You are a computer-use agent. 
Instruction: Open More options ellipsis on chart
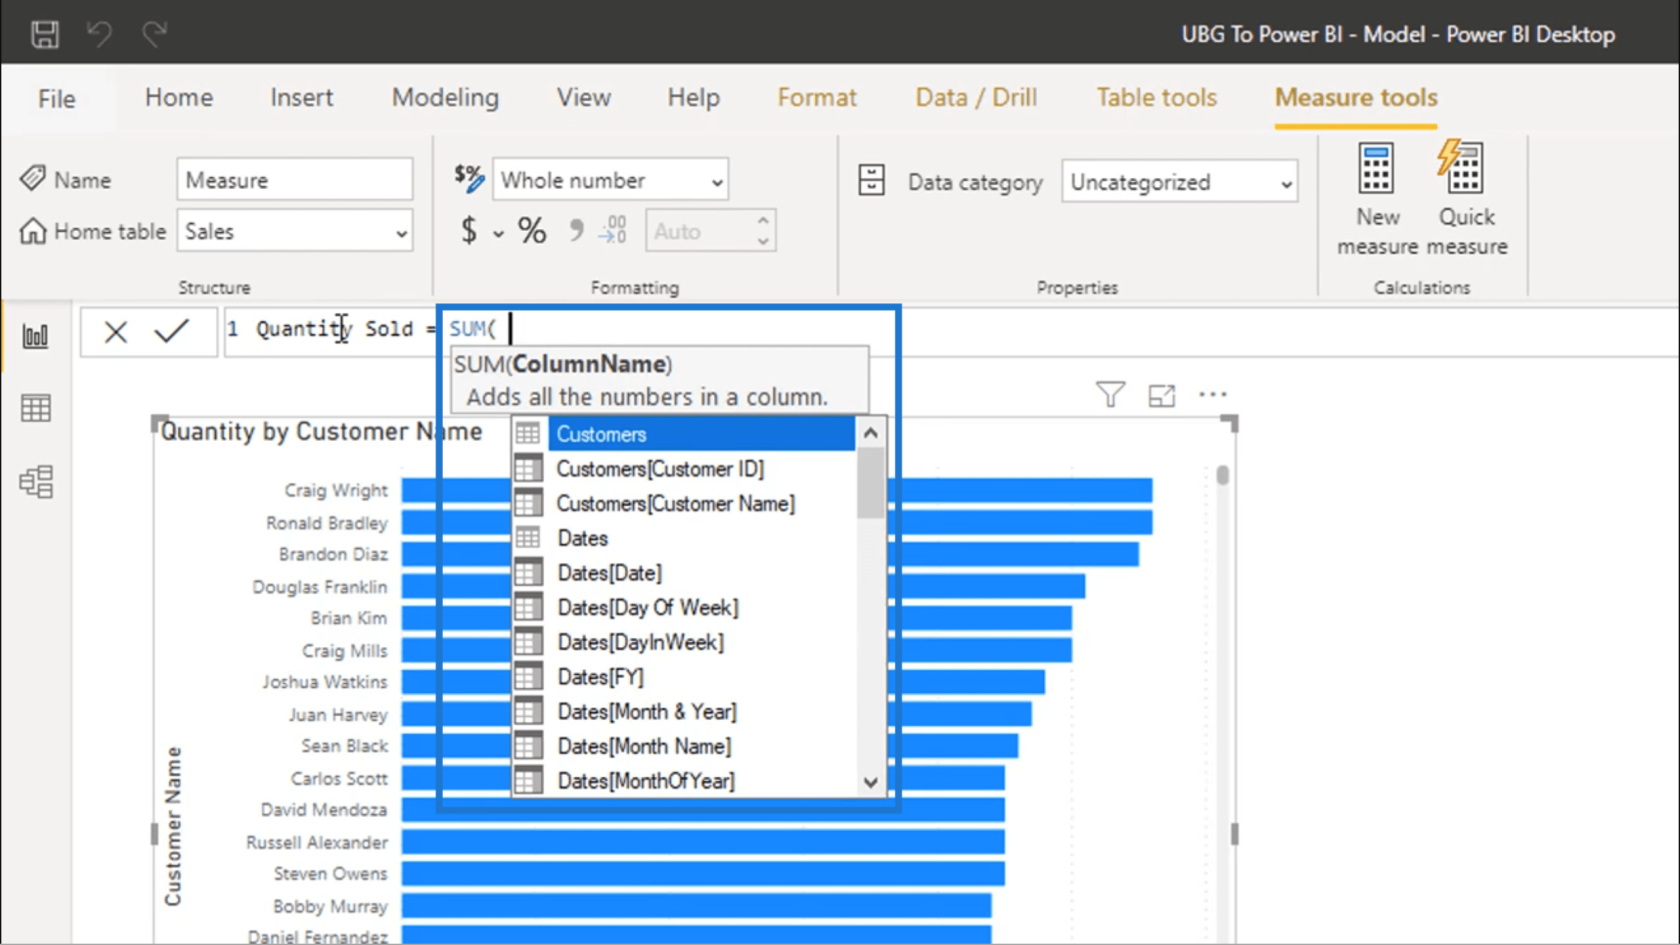tap(1213, 394)
